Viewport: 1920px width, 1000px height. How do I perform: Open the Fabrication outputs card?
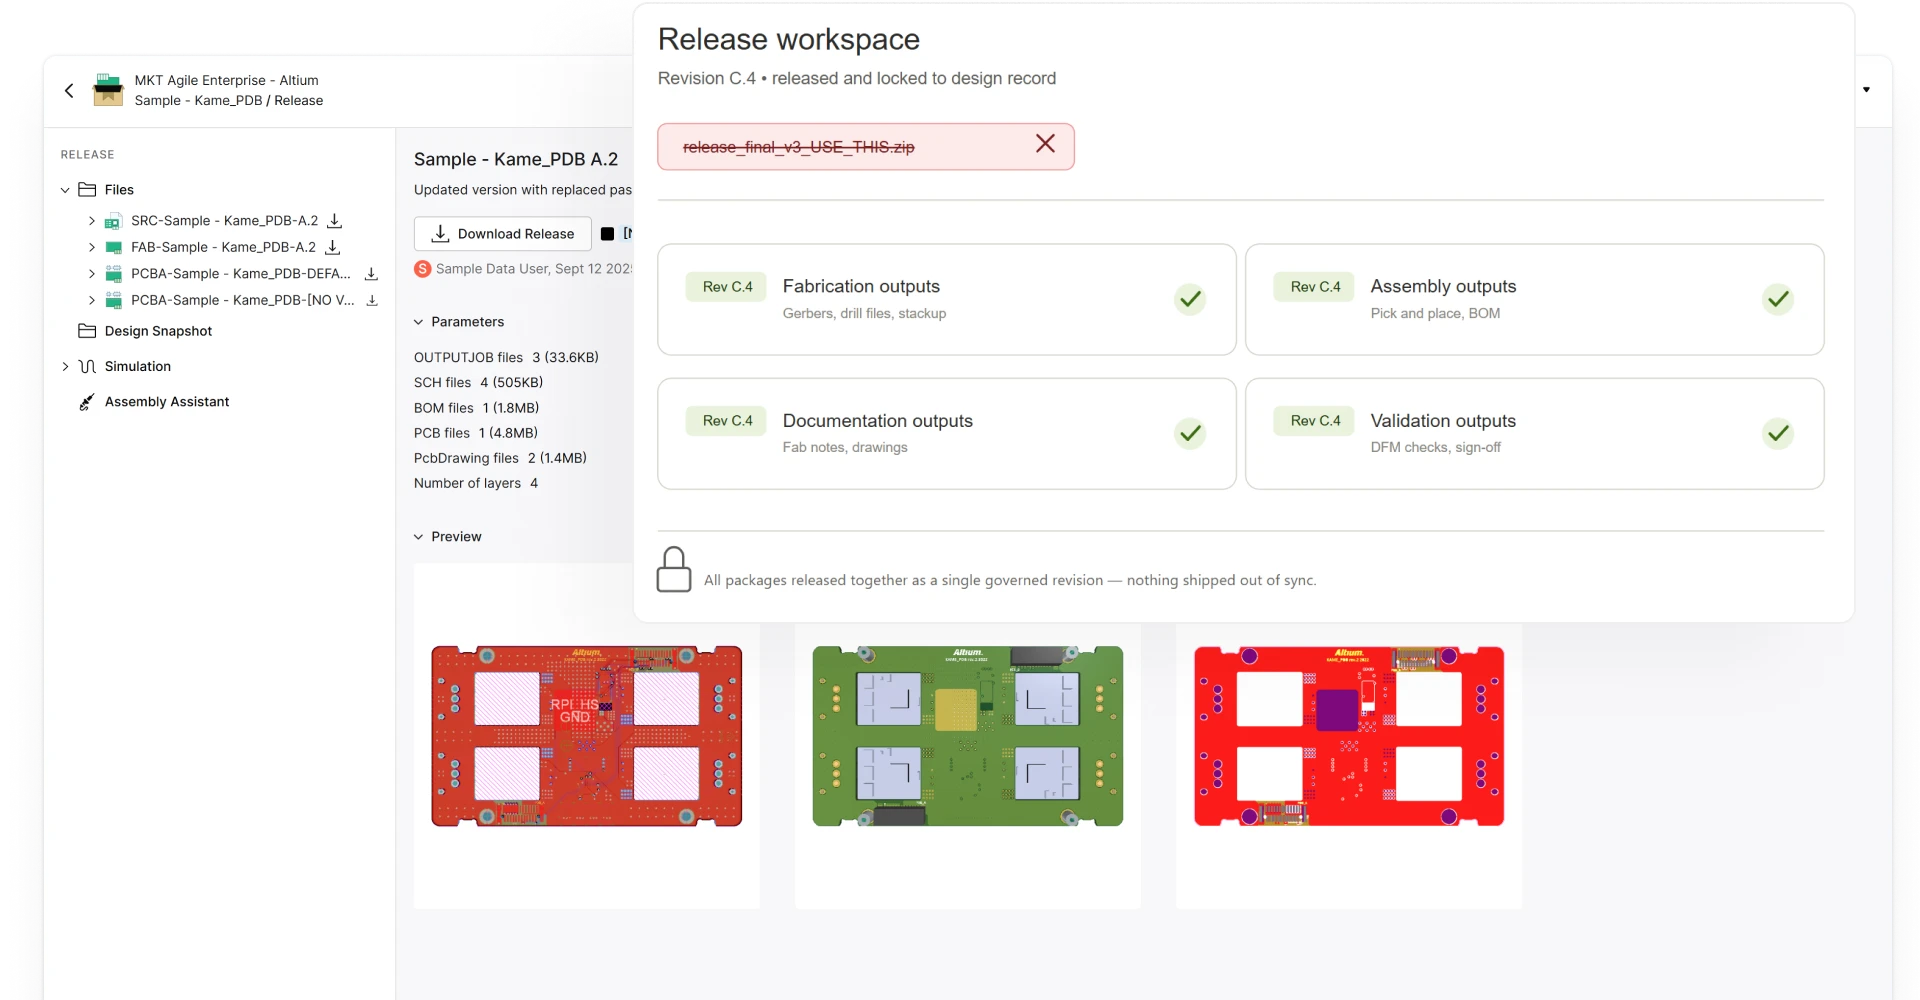(947, 299)
